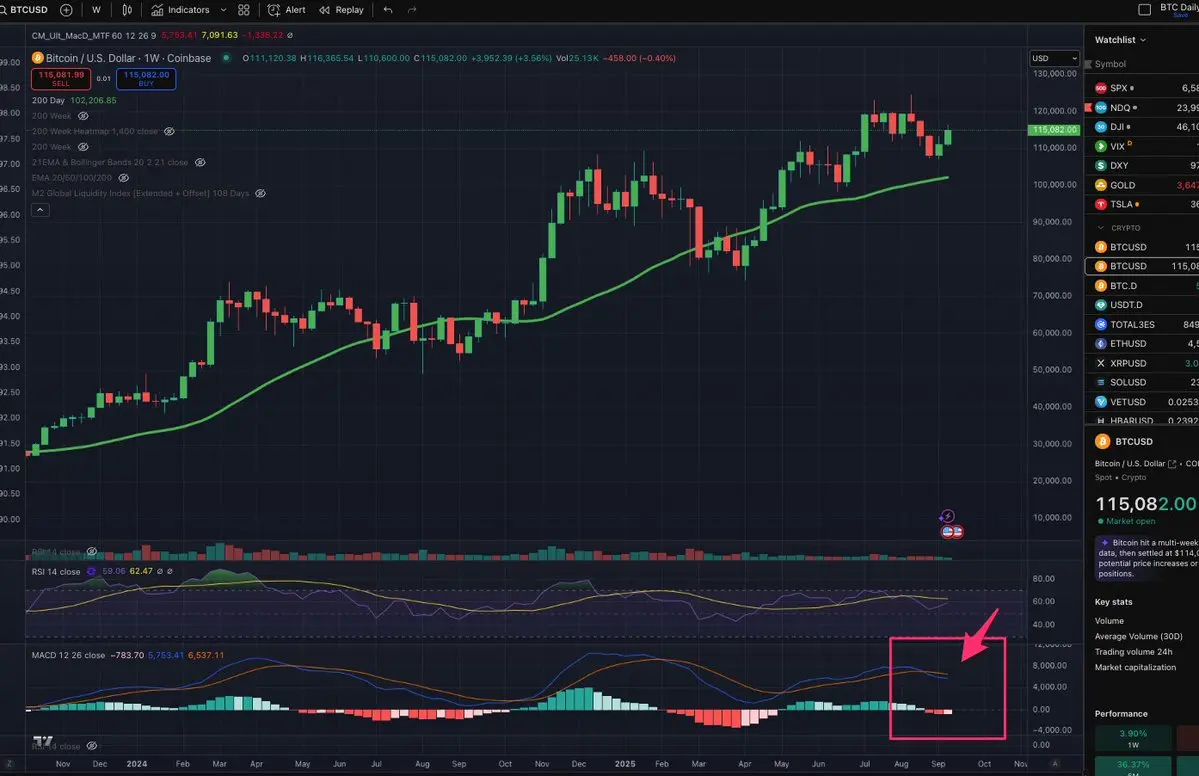1199x776 pixels.
Task: Click the red NDQ flag marker
Action: (1088, 108)
